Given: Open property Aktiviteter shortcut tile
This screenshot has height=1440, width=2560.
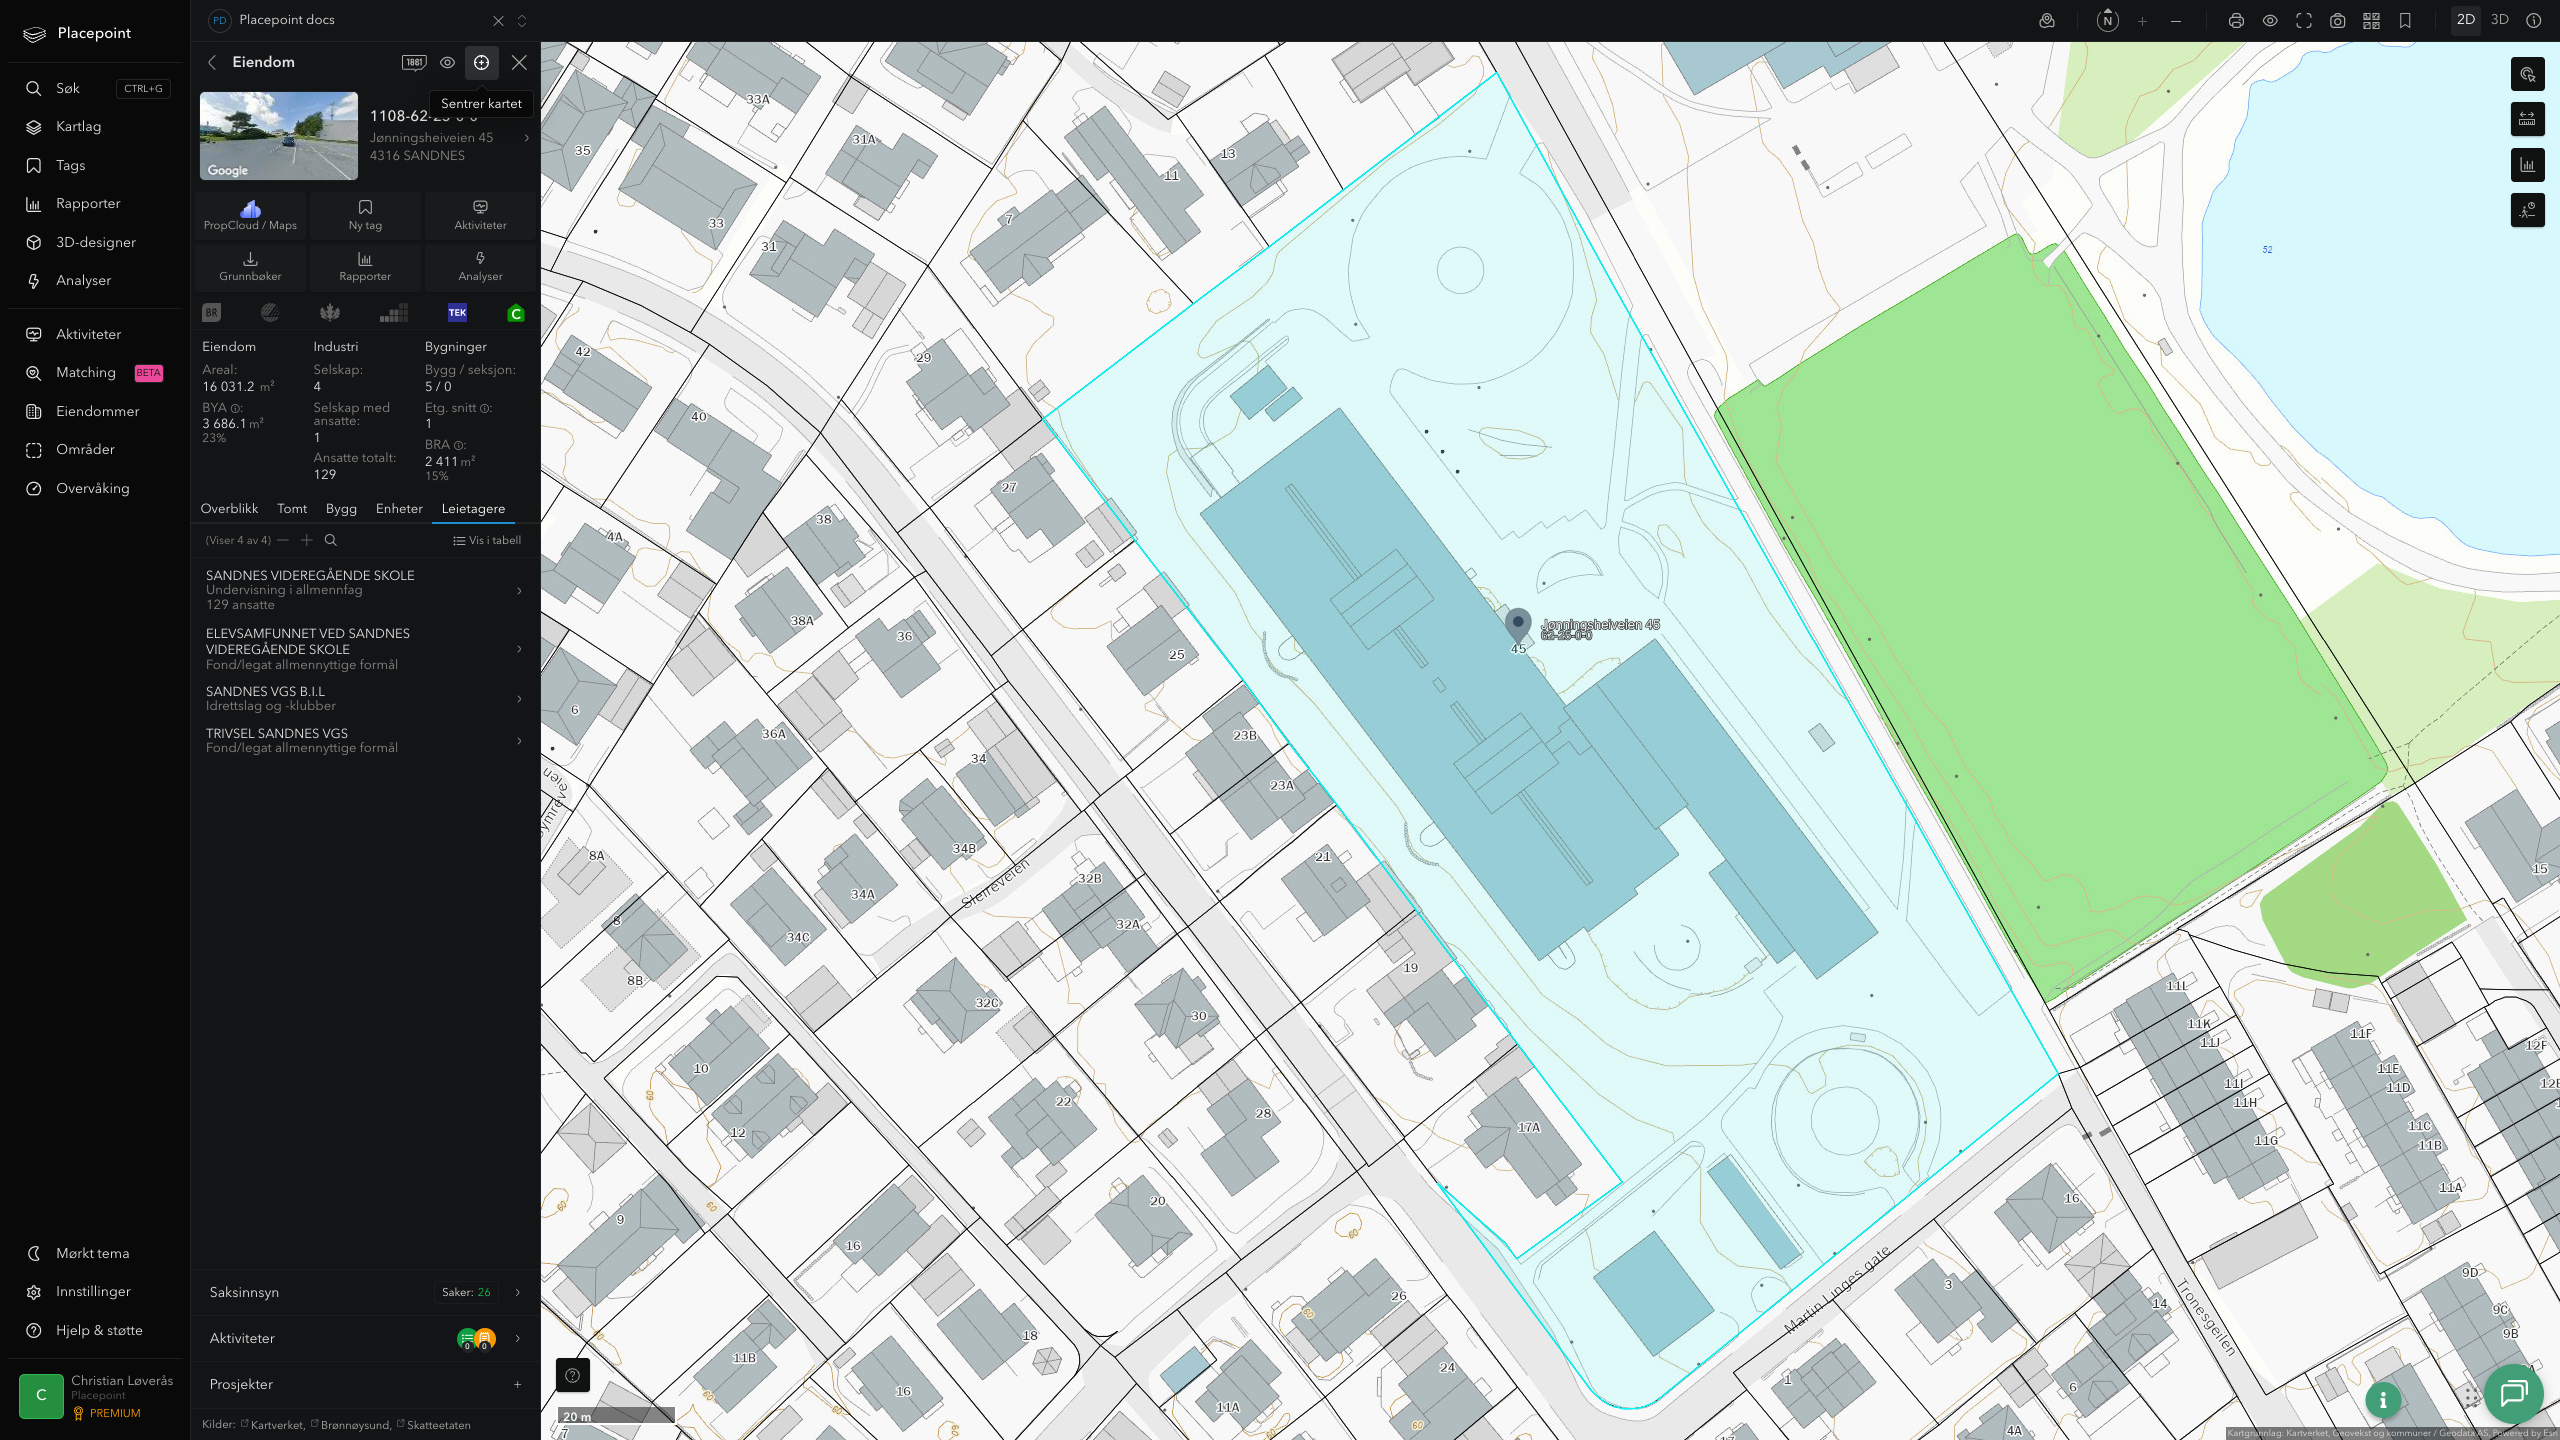Looking at the screenshot, I should coord(480,215).
